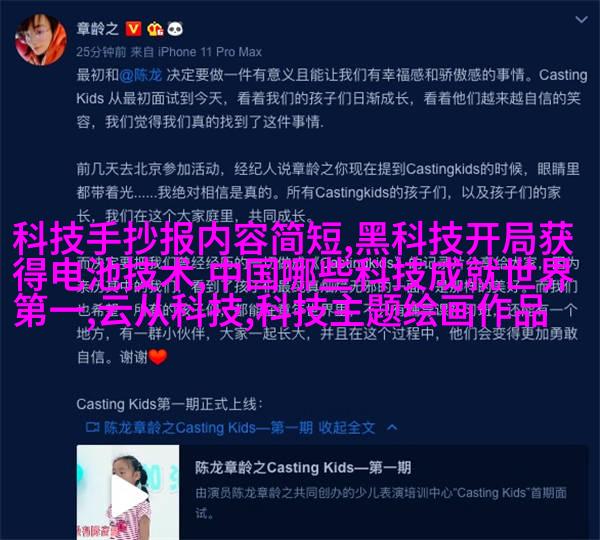Play the Casting Kids video

(x=128, y=496)
